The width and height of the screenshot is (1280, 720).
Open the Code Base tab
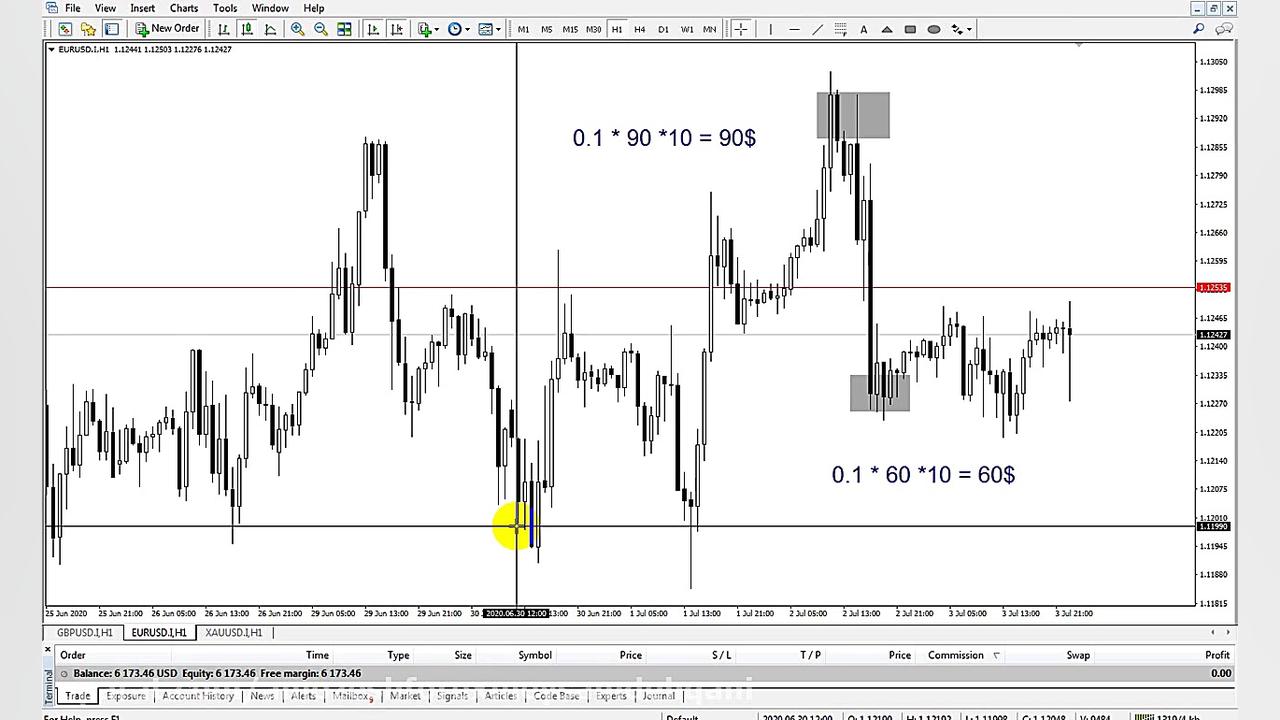[556, 696]
